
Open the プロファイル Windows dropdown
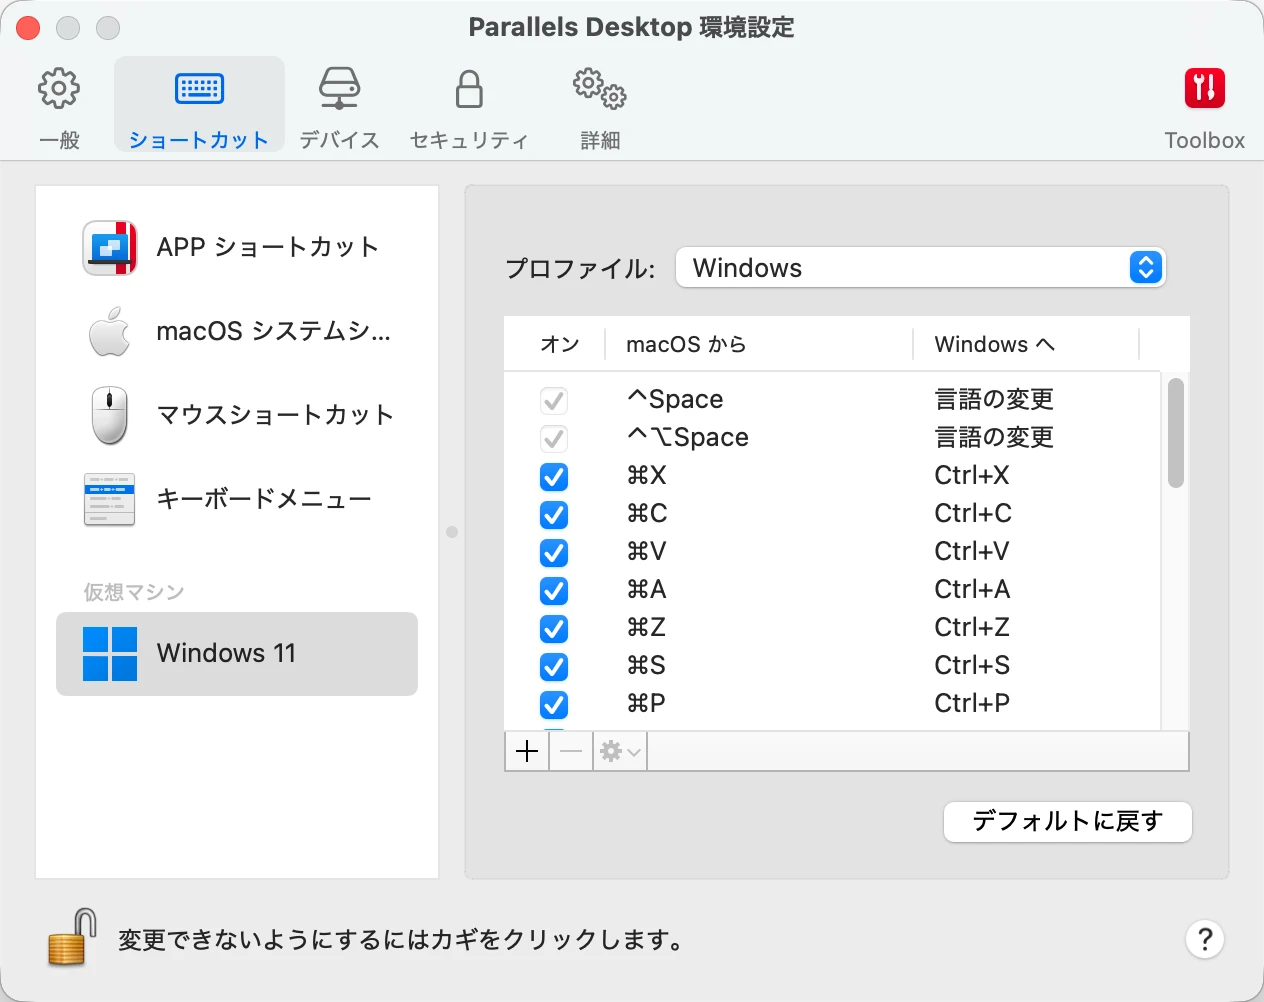coord(921,268)
